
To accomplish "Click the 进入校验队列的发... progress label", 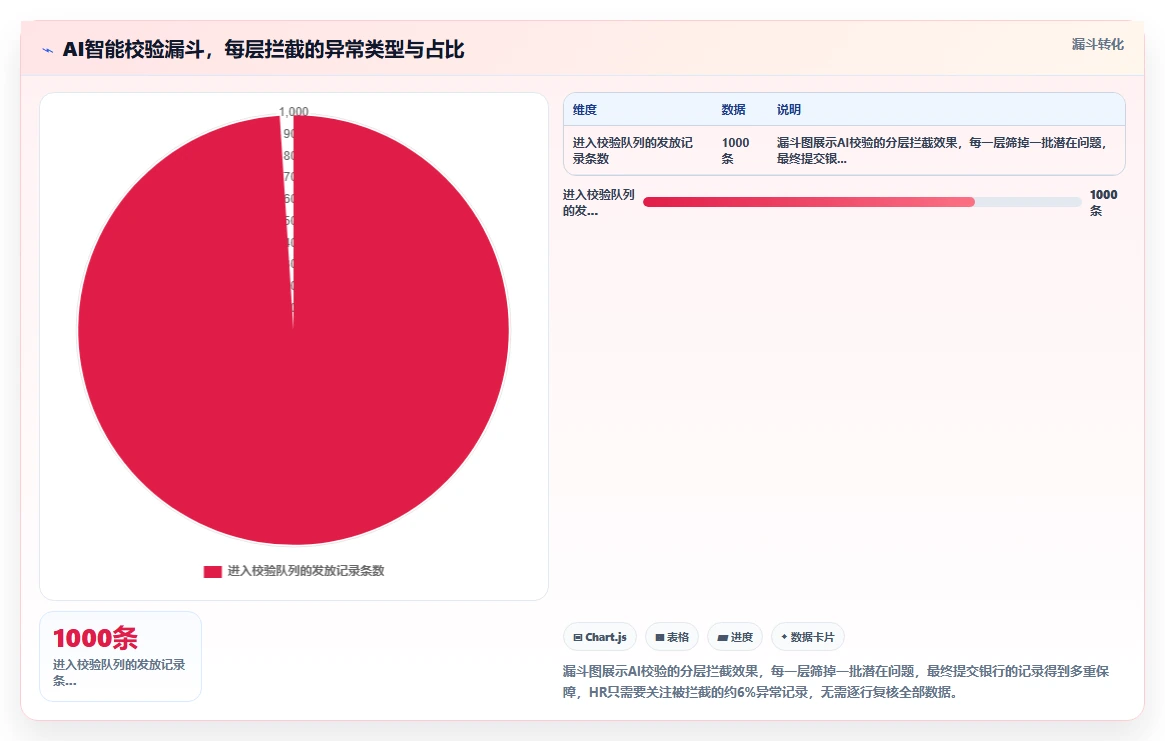I will [598, 202].
